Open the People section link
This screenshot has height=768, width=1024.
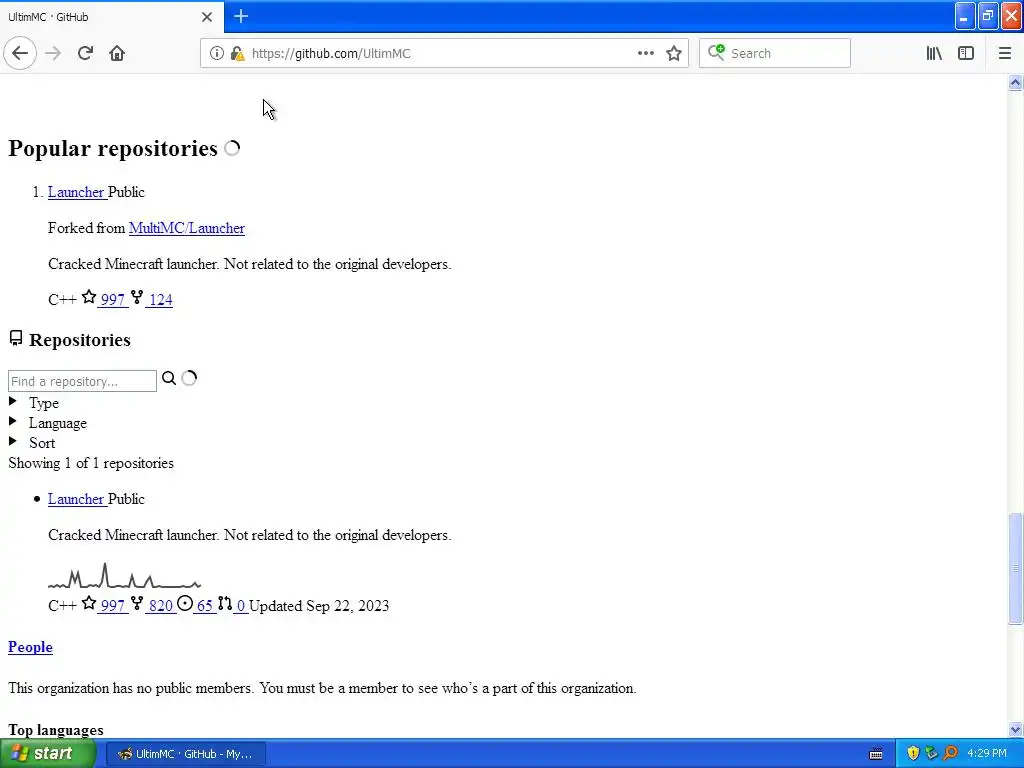pyautogui.click(x=30, y=647)
